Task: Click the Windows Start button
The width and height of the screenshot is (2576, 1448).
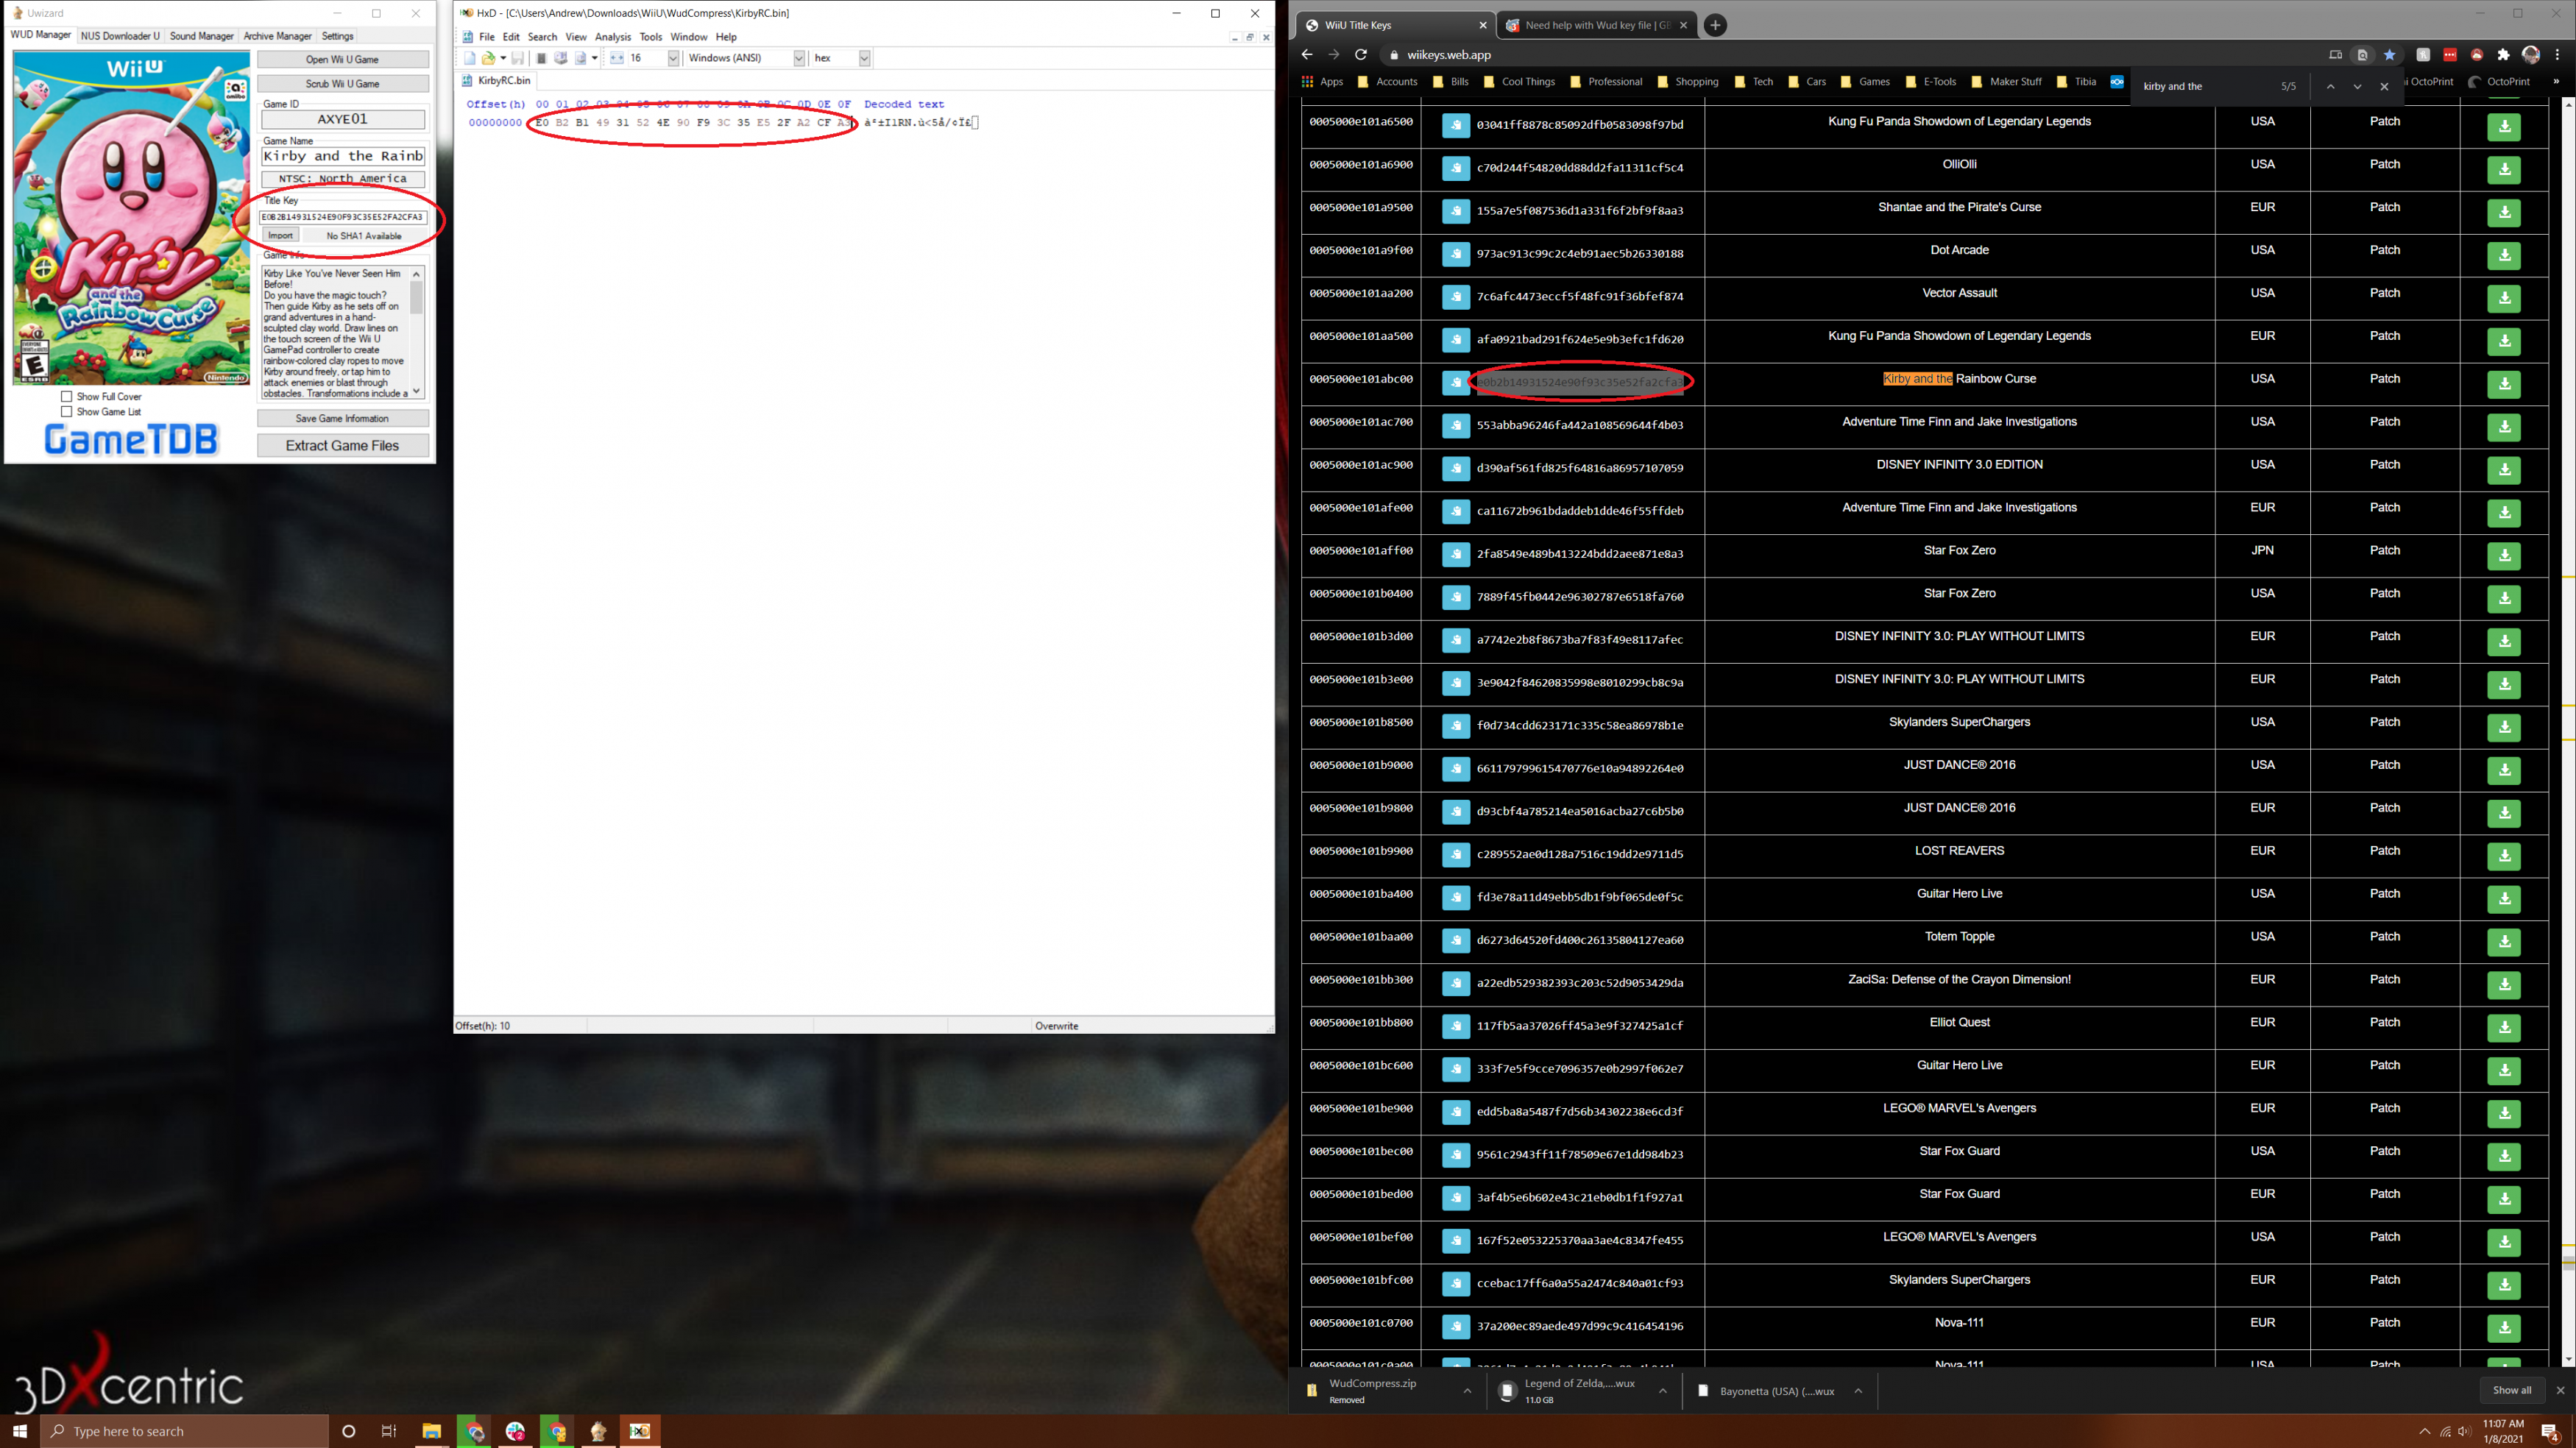Action: 20,1431
